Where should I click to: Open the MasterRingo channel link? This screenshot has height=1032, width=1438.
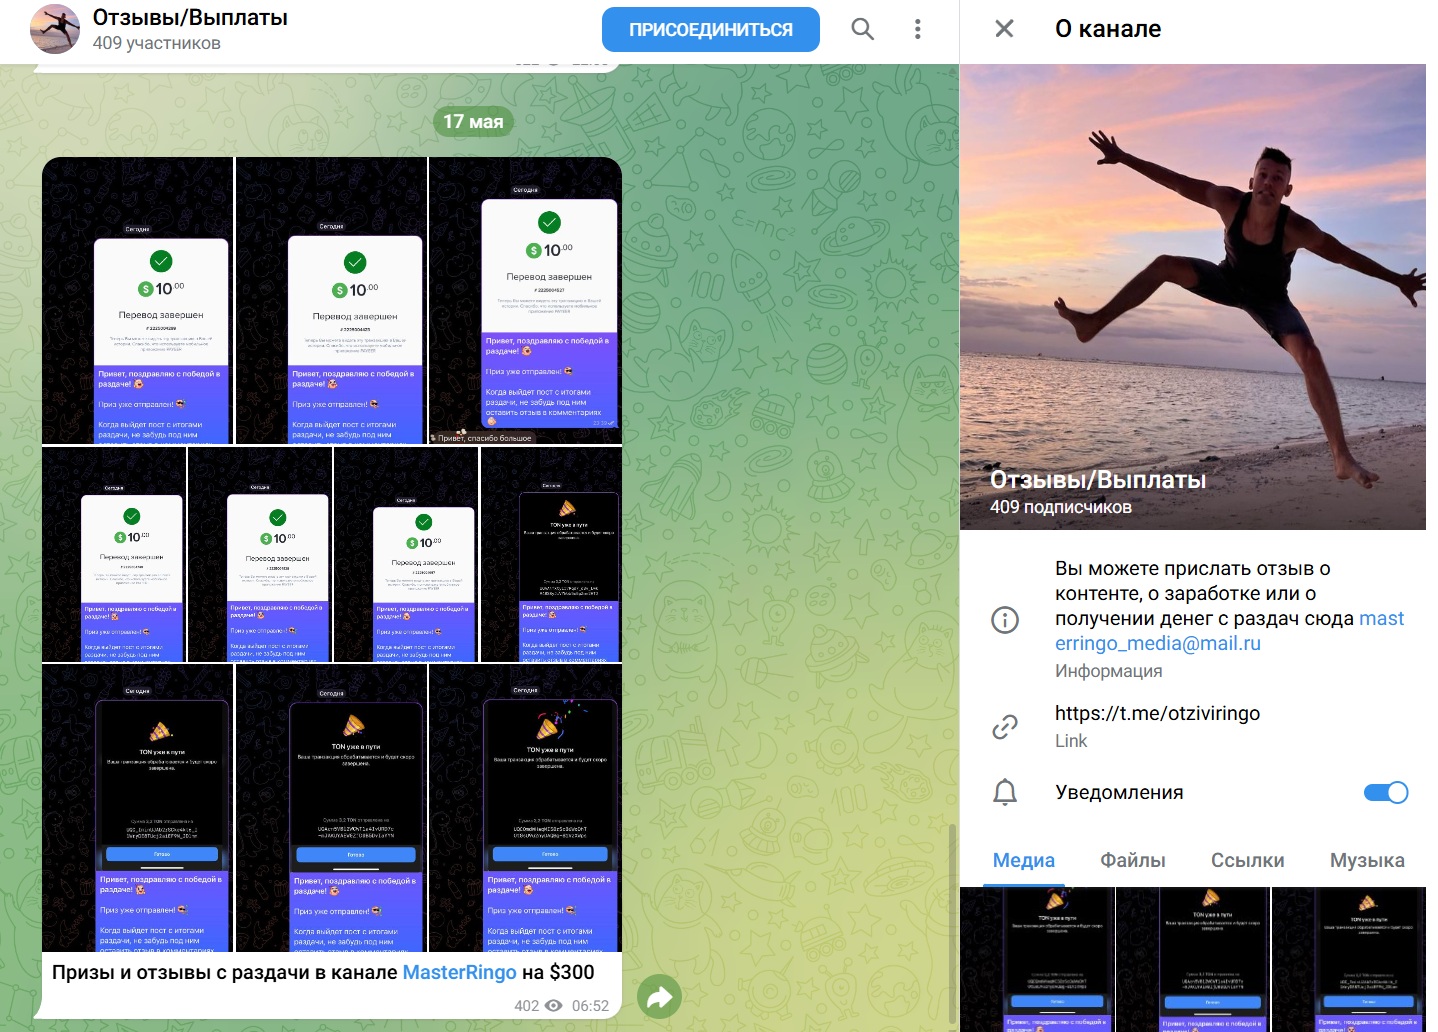click(x=459, y=972)
